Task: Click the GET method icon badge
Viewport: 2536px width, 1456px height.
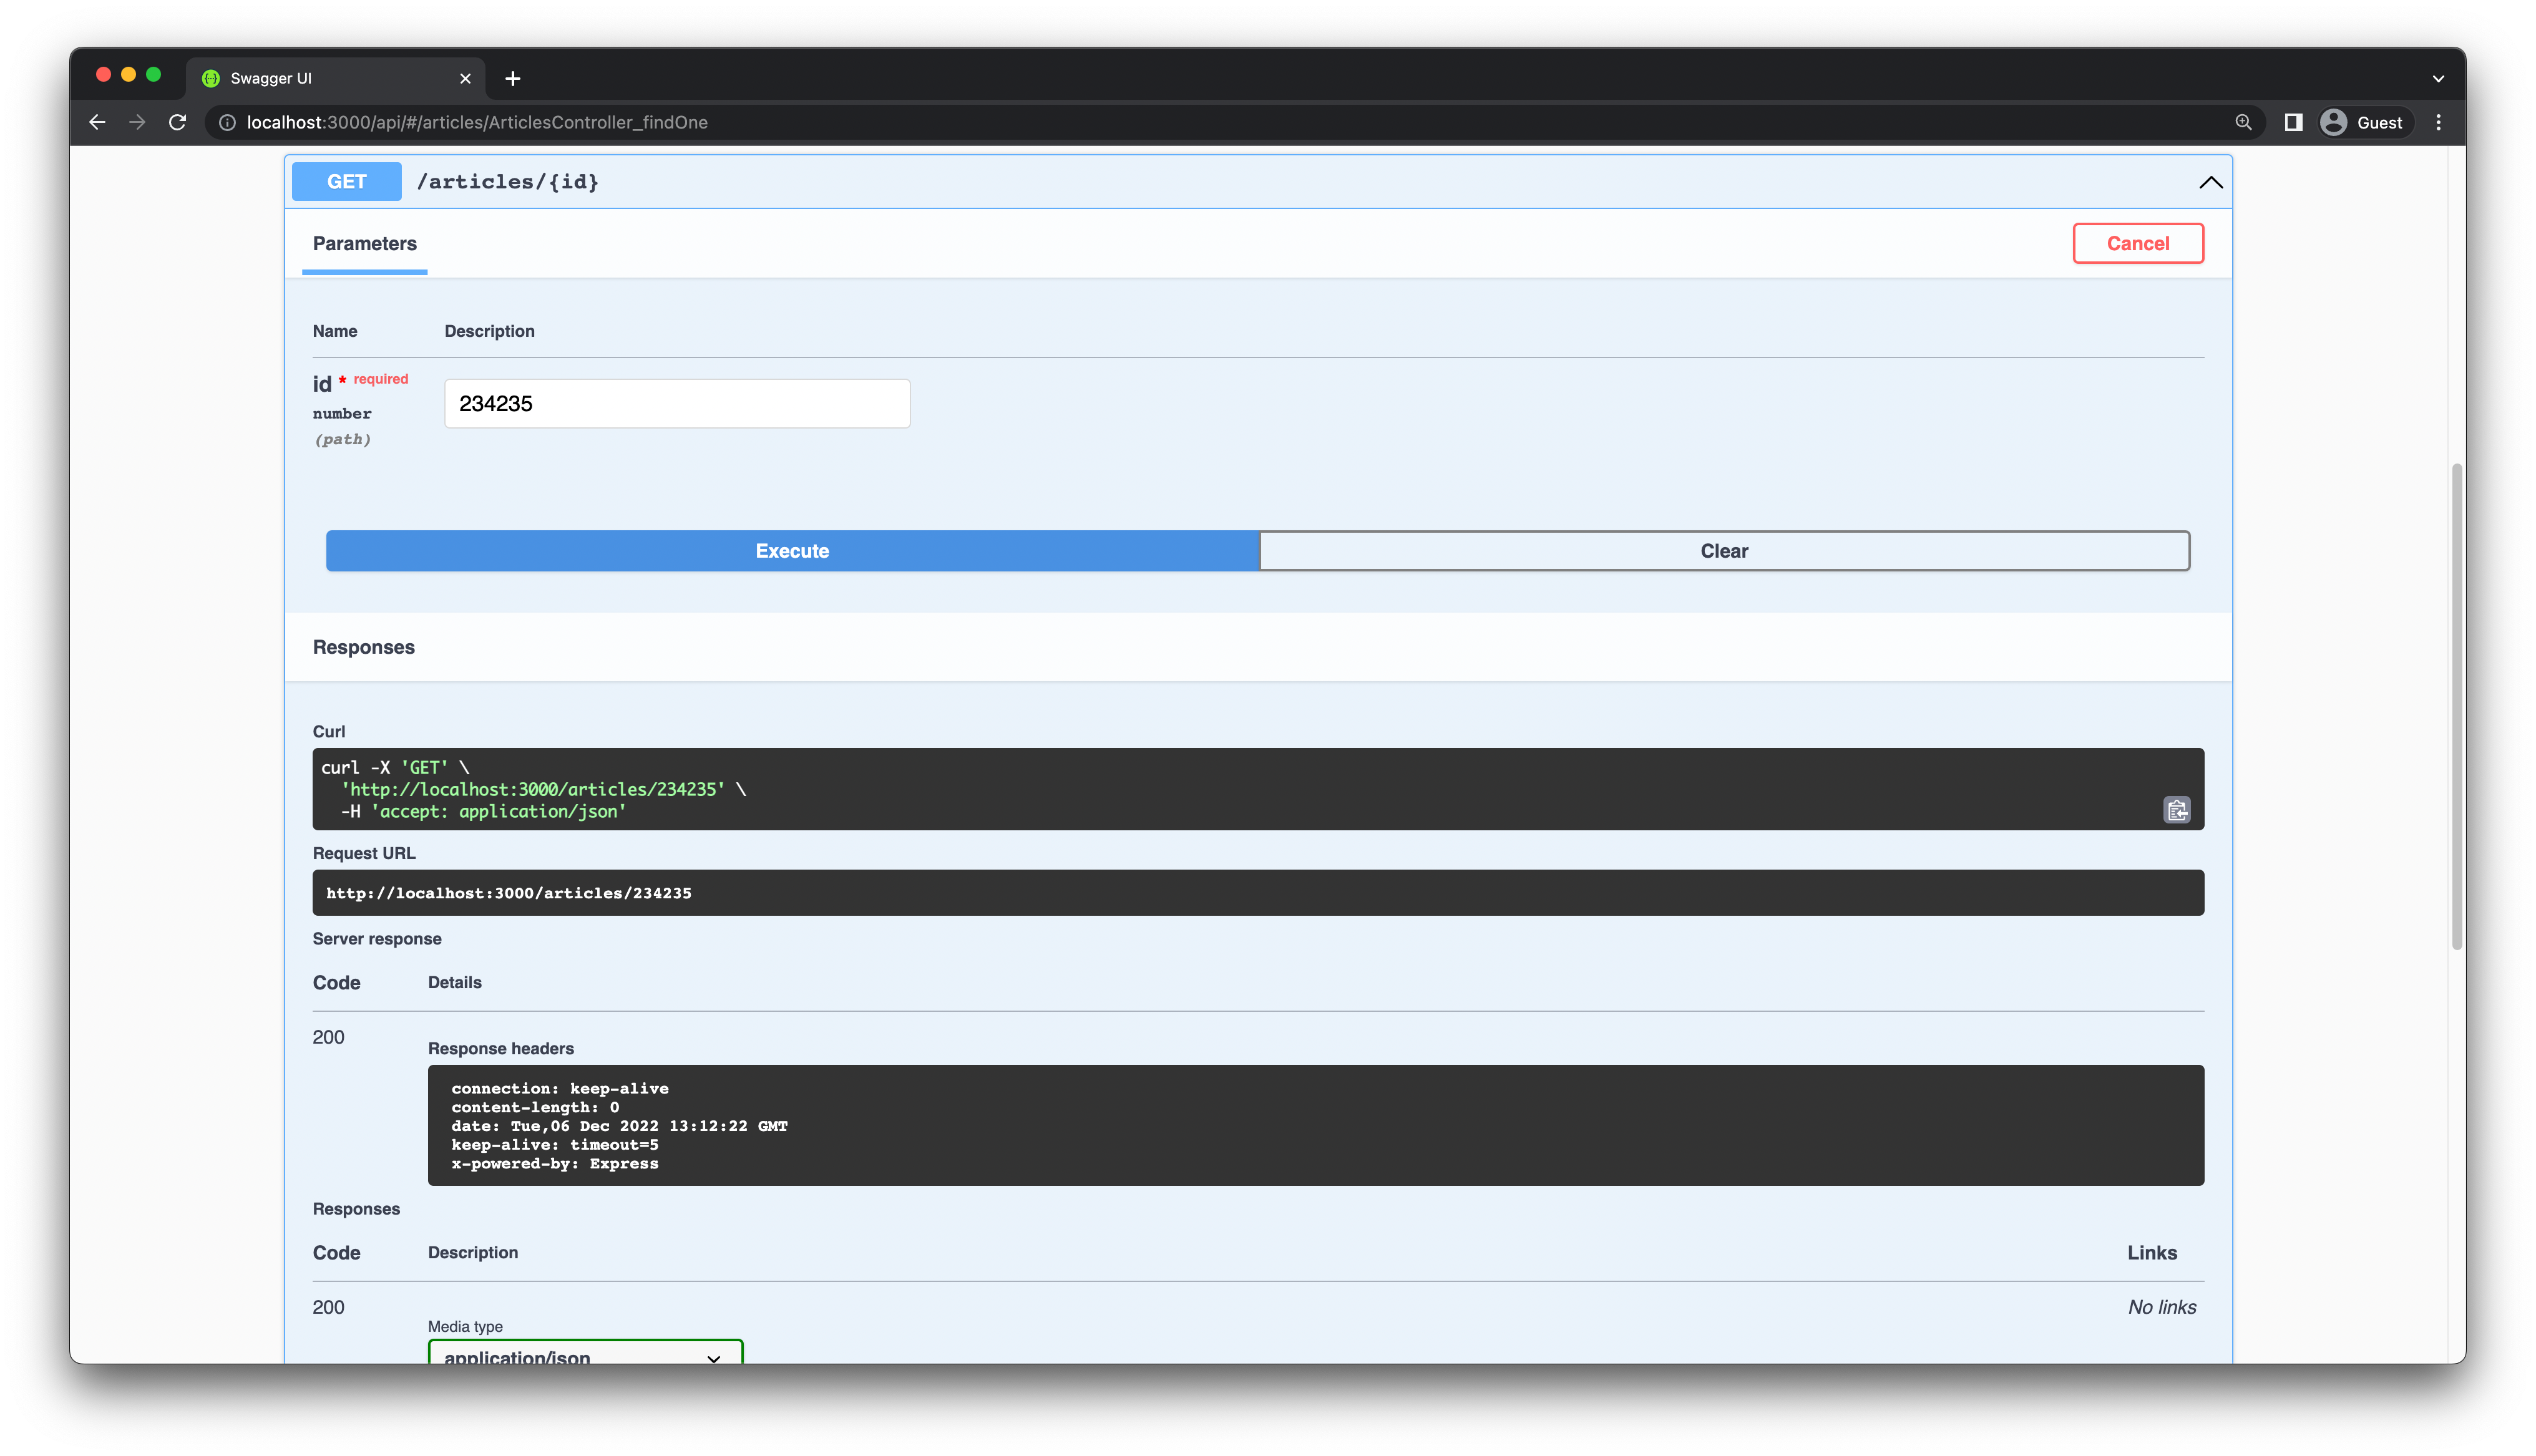Action: pyautogui.click(x=346, y=181)
